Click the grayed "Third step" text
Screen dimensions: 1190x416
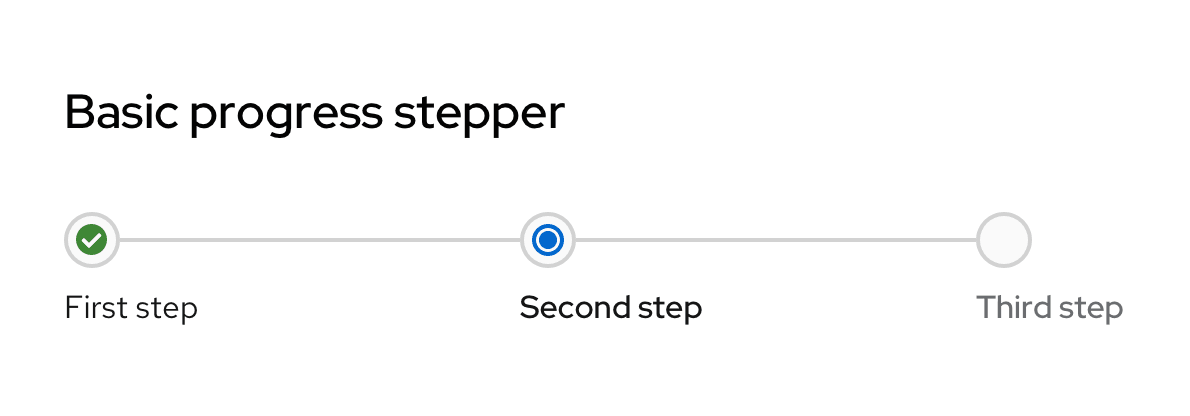coord(1049,308)
